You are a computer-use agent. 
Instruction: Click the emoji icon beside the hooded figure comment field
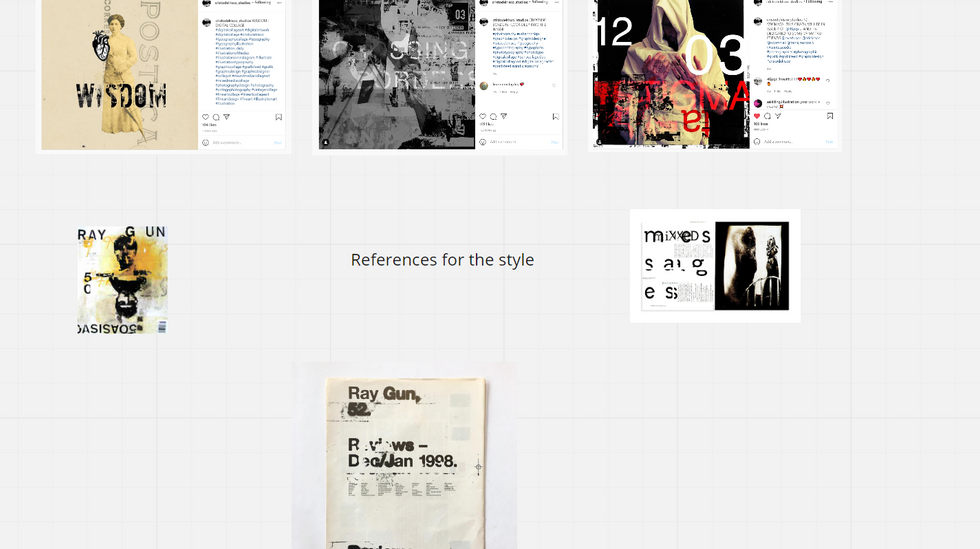click(x=757, y=142)
